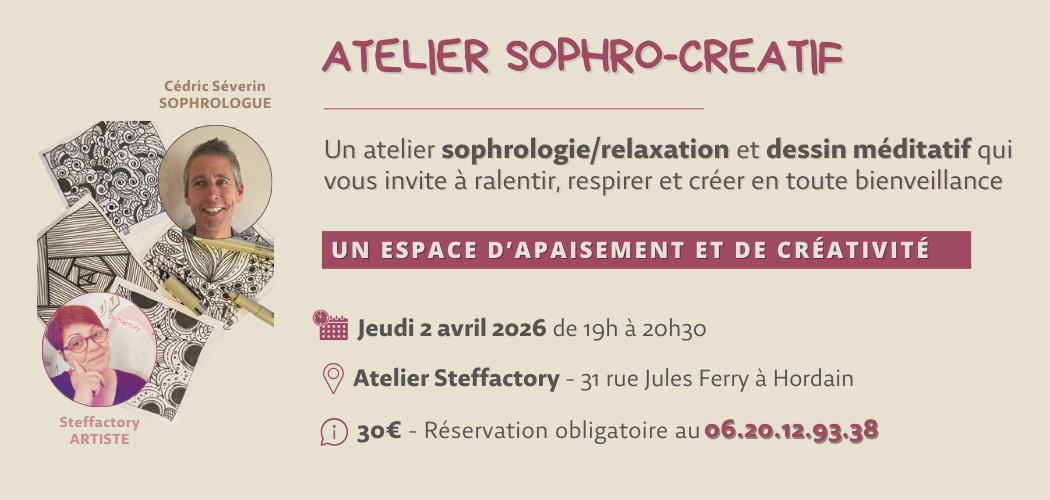Click the "Steffactory ARTISTE" caption

[99, 430]
